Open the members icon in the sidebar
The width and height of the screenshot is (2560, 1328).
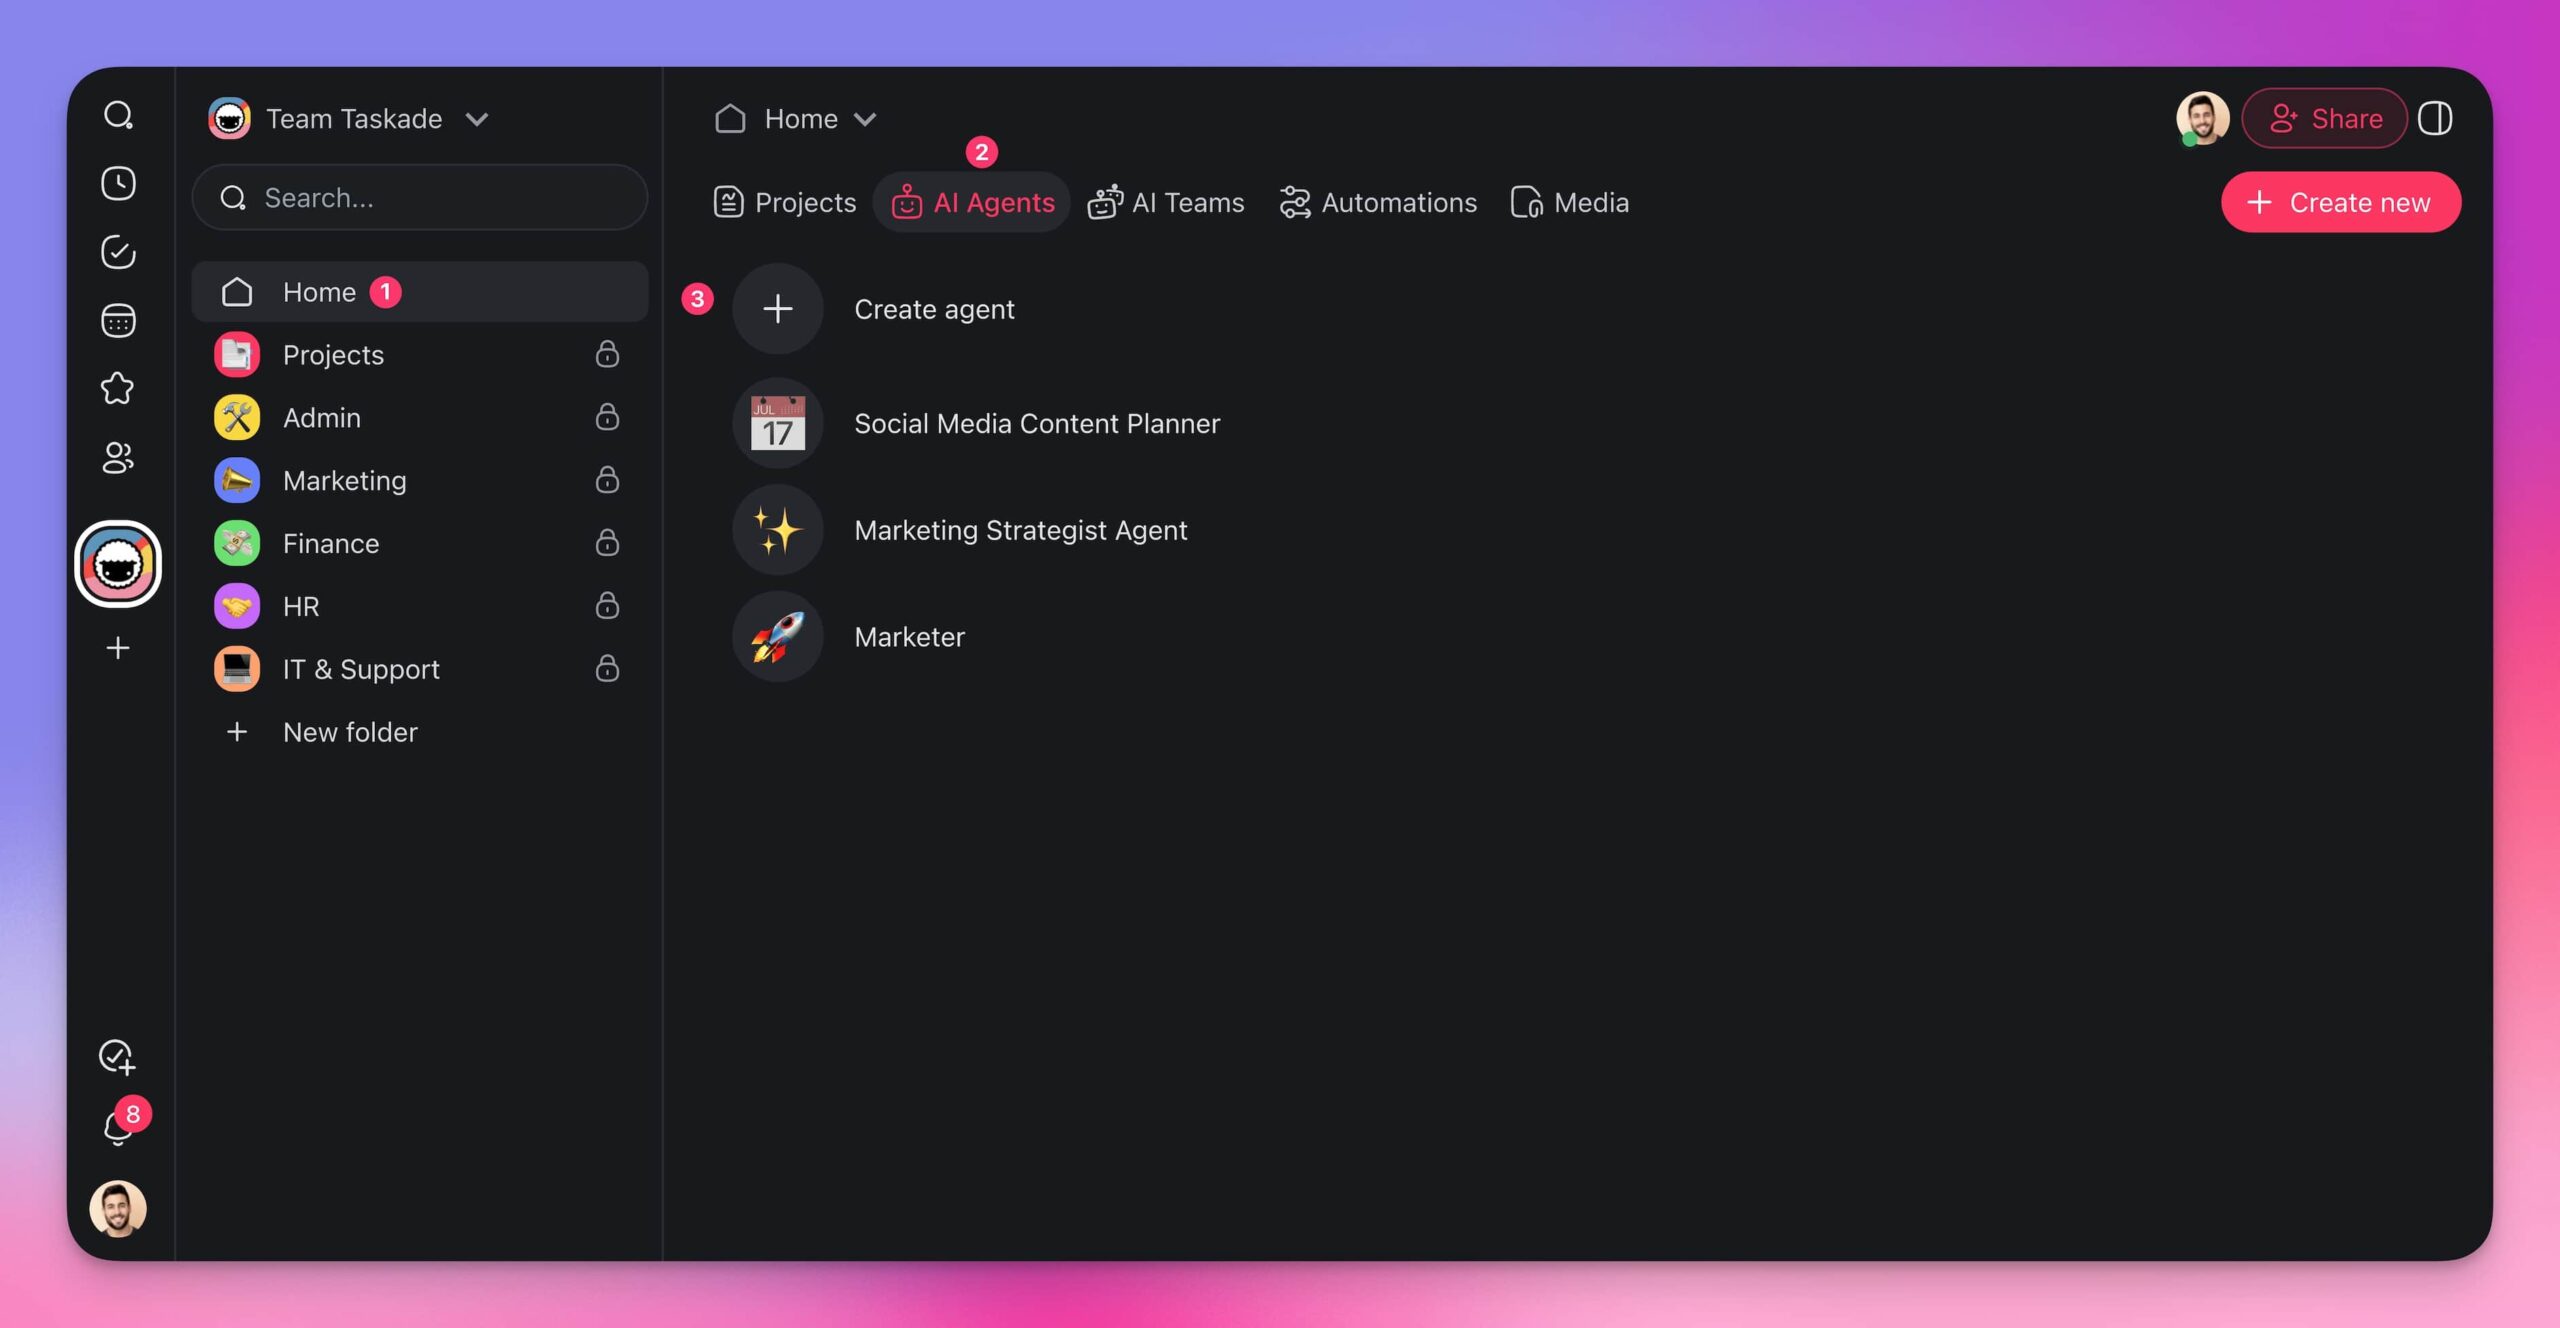118,458
